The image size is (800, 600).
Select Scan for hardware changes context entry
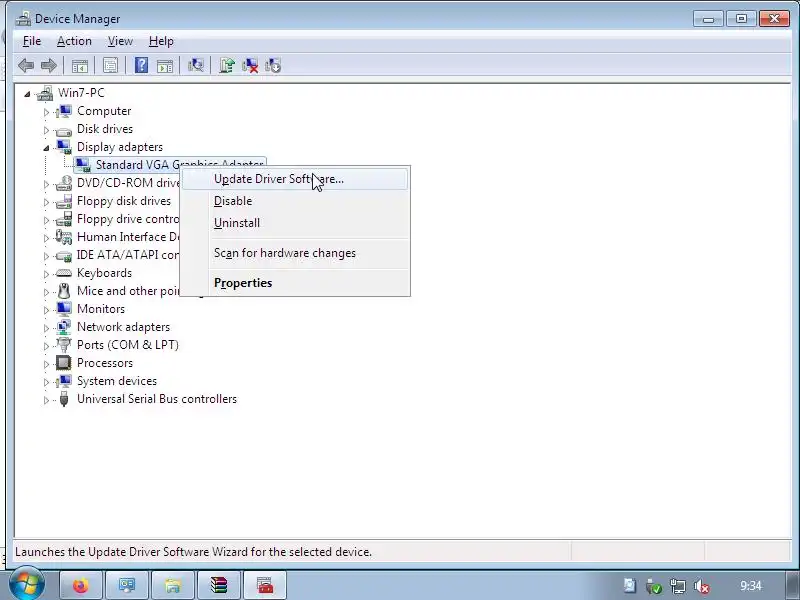click(x=295, y=253)
